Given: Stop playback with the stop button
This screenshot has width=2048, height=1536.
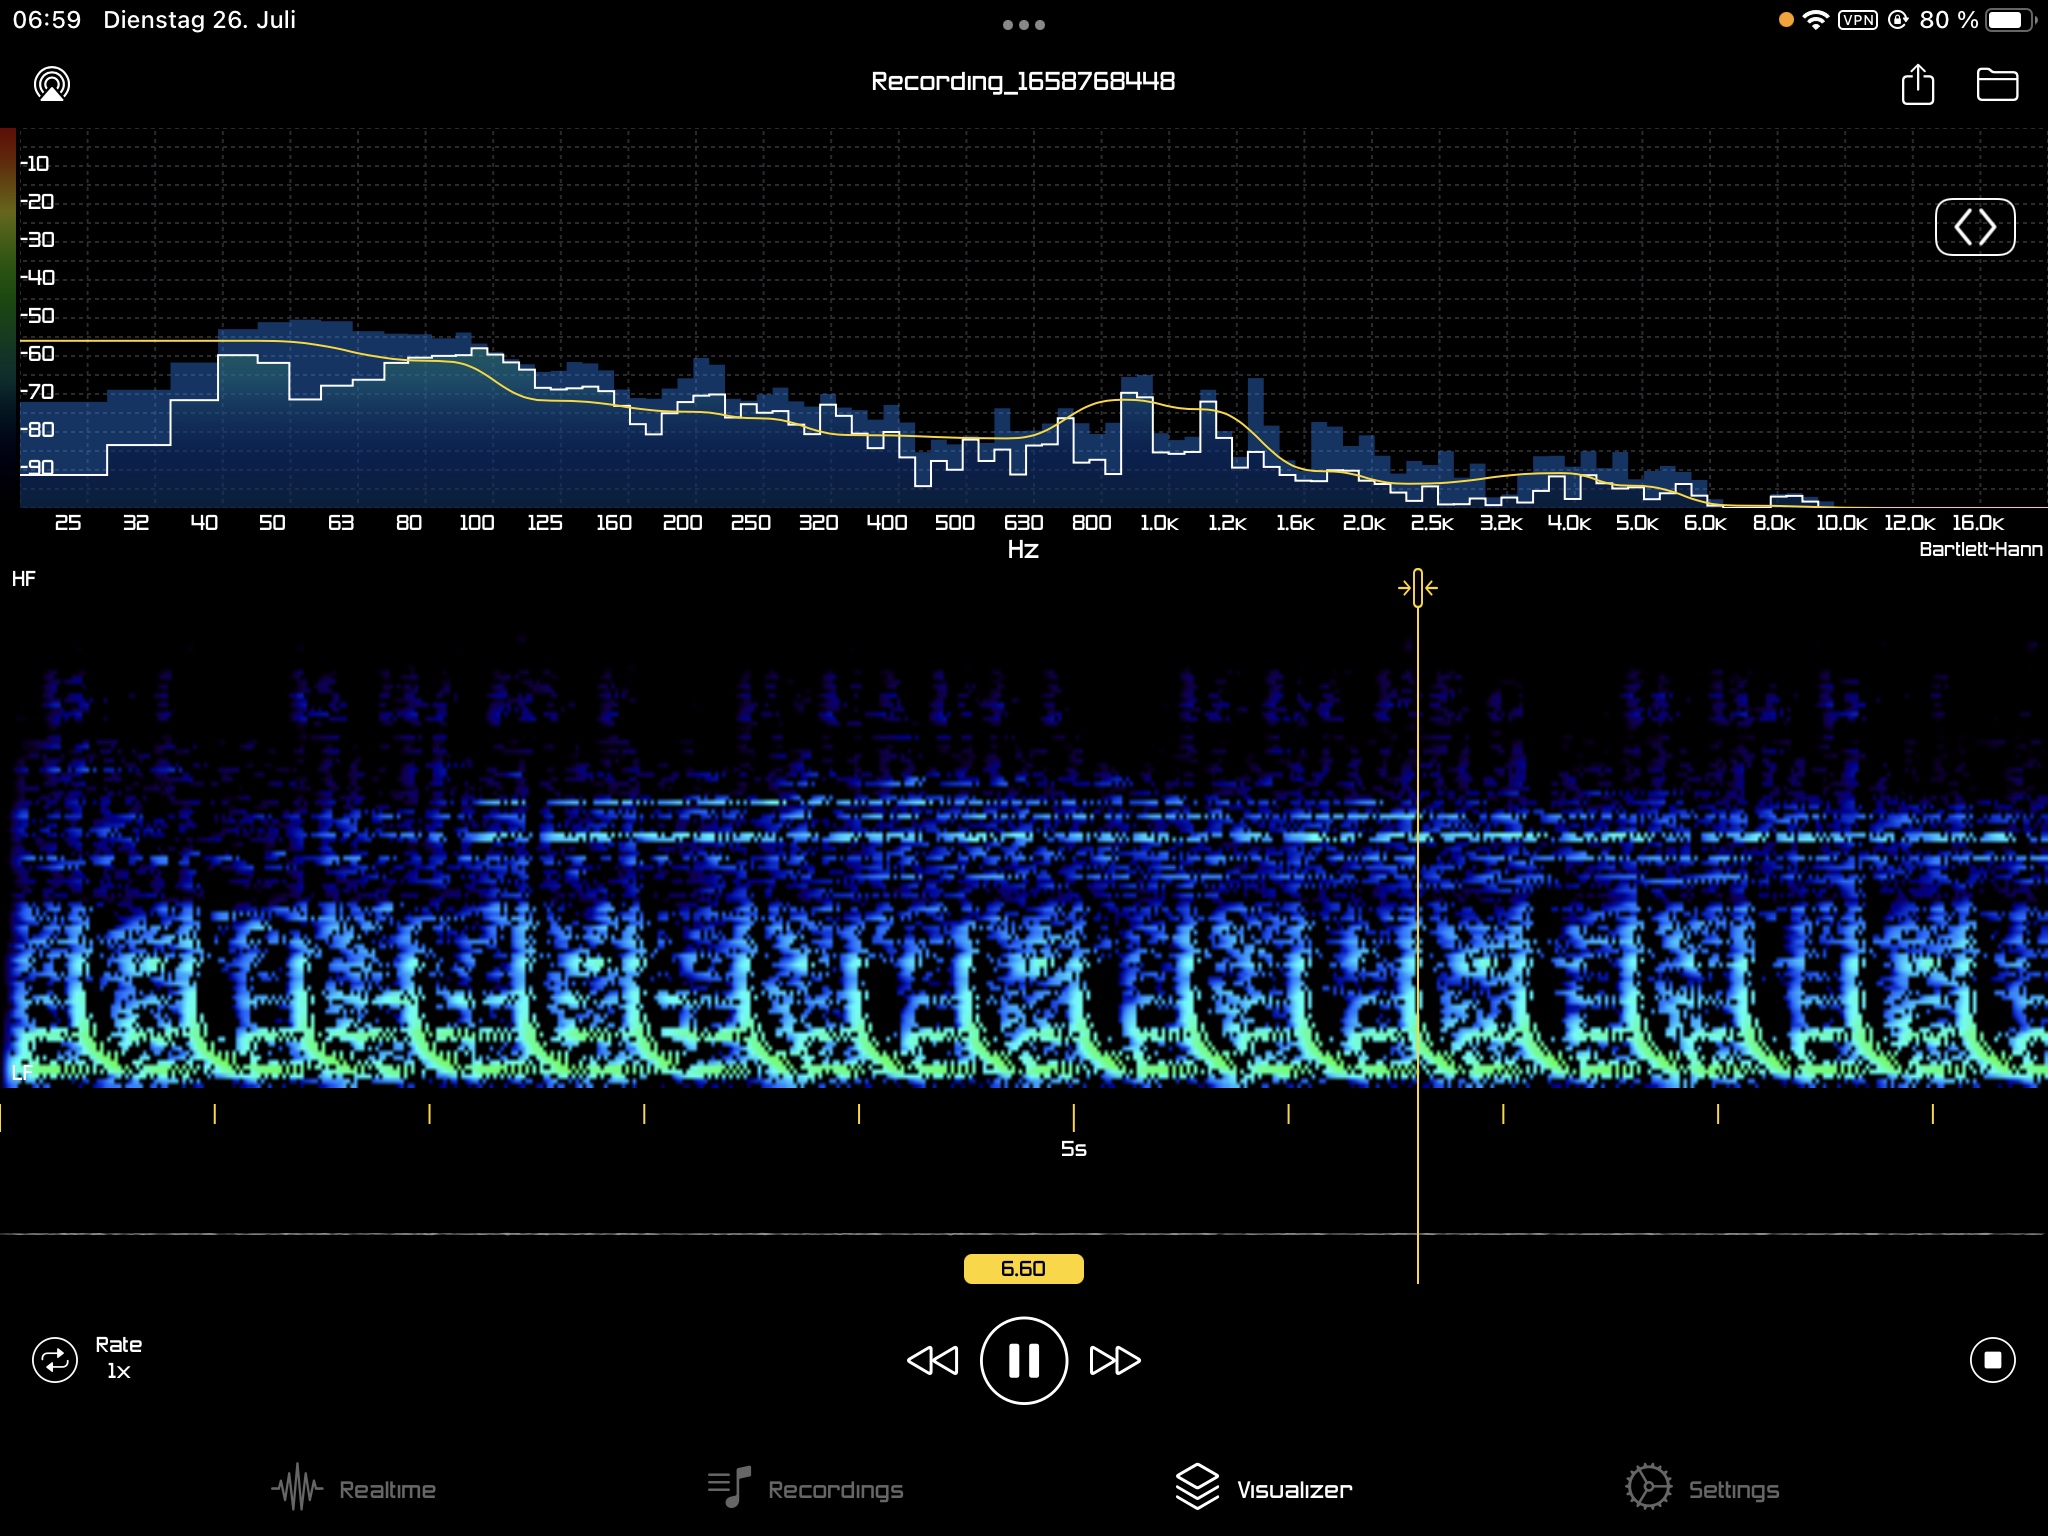Looking at the screenshot, I should 1992,1360.
